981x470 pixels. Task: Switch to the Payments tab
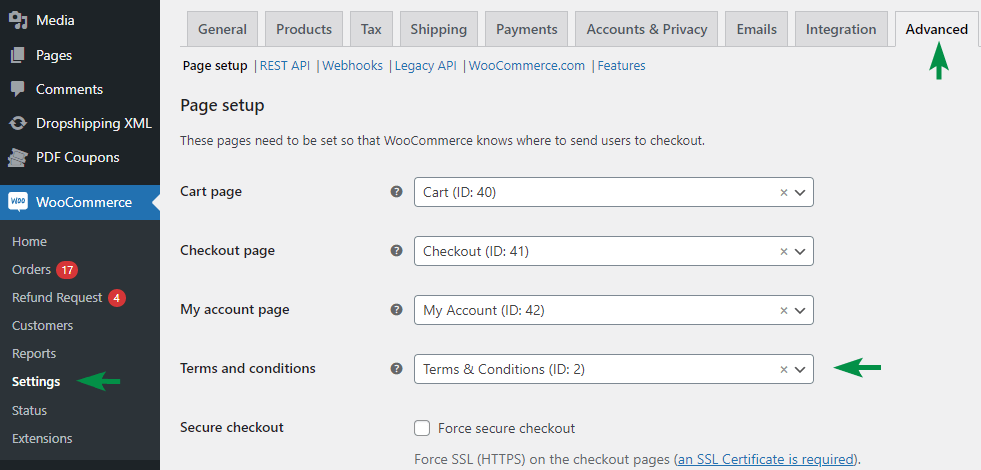point(527,29)
